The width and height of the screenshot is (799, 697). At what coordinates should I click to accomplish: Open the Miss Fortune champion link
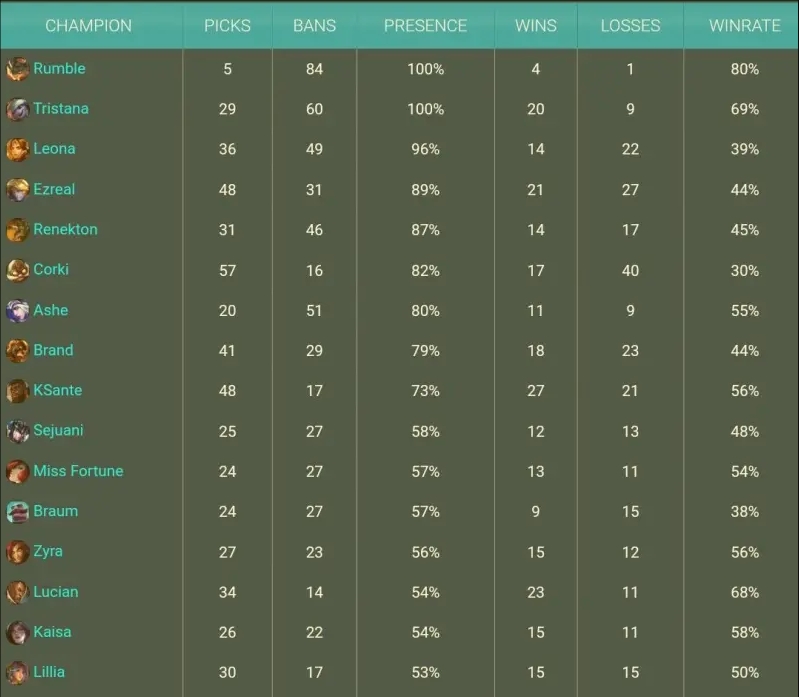click(x=78, y=471)
